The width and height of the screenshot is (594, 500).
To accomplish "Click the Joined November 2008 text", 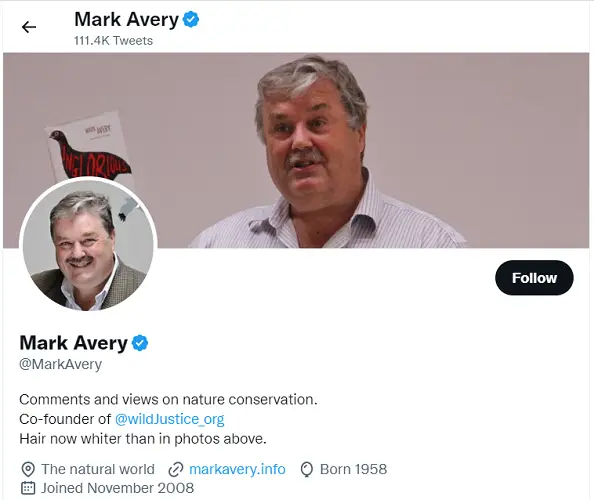I will [117, 488].
